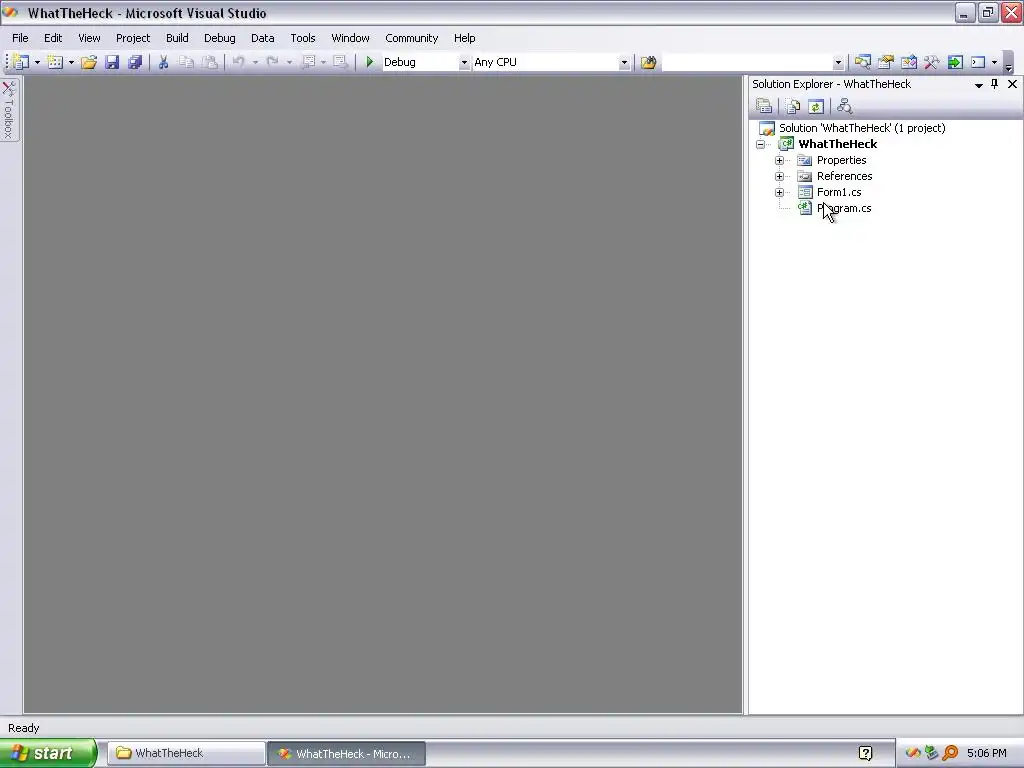This screenshot has height=768, width=1024.
Task: Open the Command Window toolbar icon
Action: click(x=978, y=62)
